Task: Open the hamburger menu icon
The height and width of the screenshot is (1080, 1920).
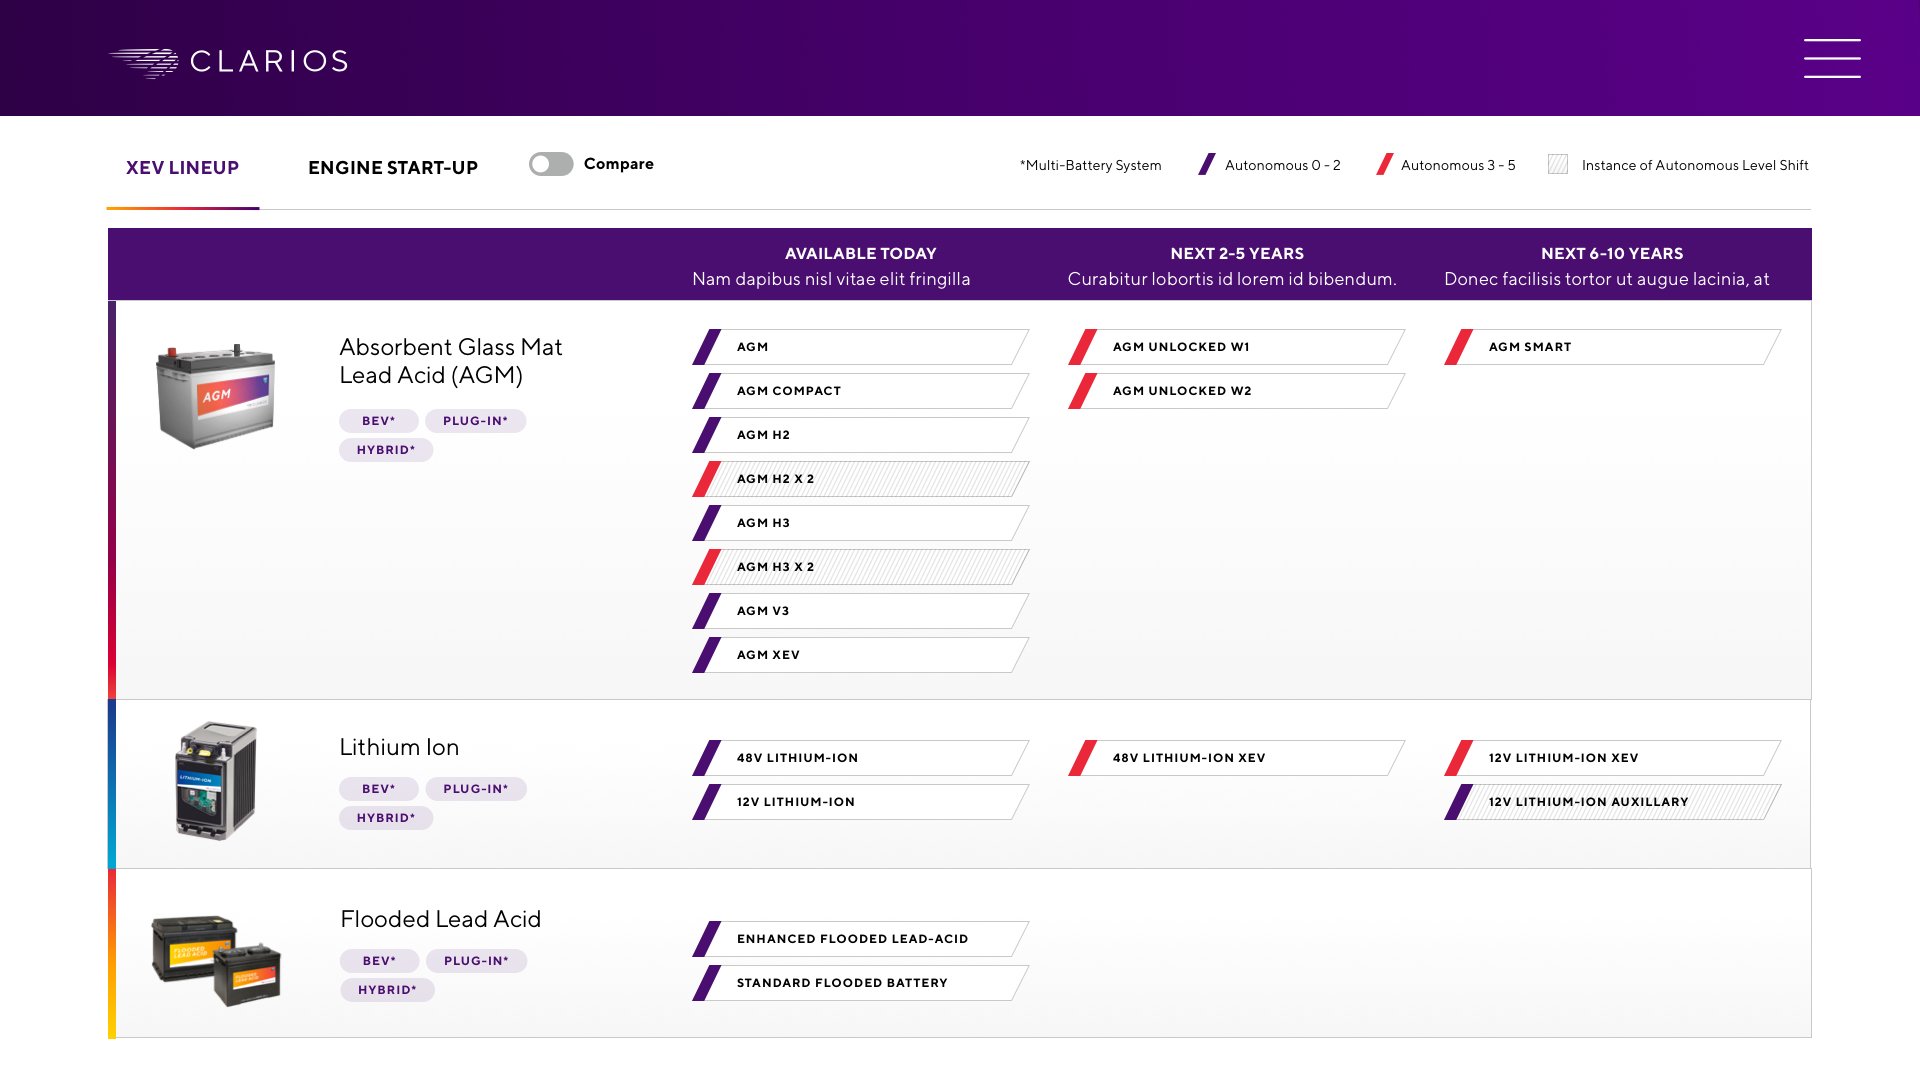Action: coord(1832,58)
